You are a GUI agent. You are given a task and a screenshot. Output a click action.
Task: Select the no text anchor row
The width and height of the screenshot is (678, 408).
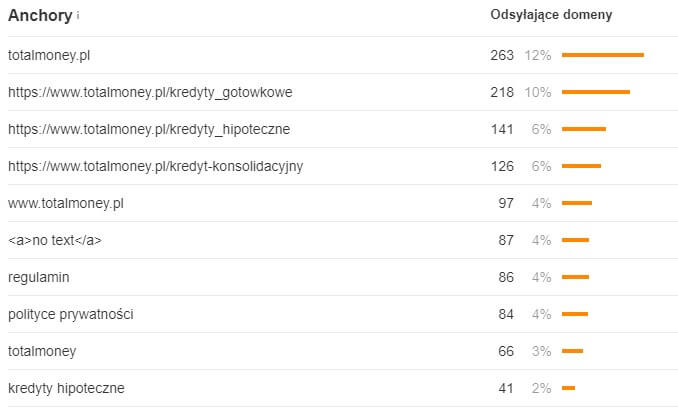click(54, 240)
